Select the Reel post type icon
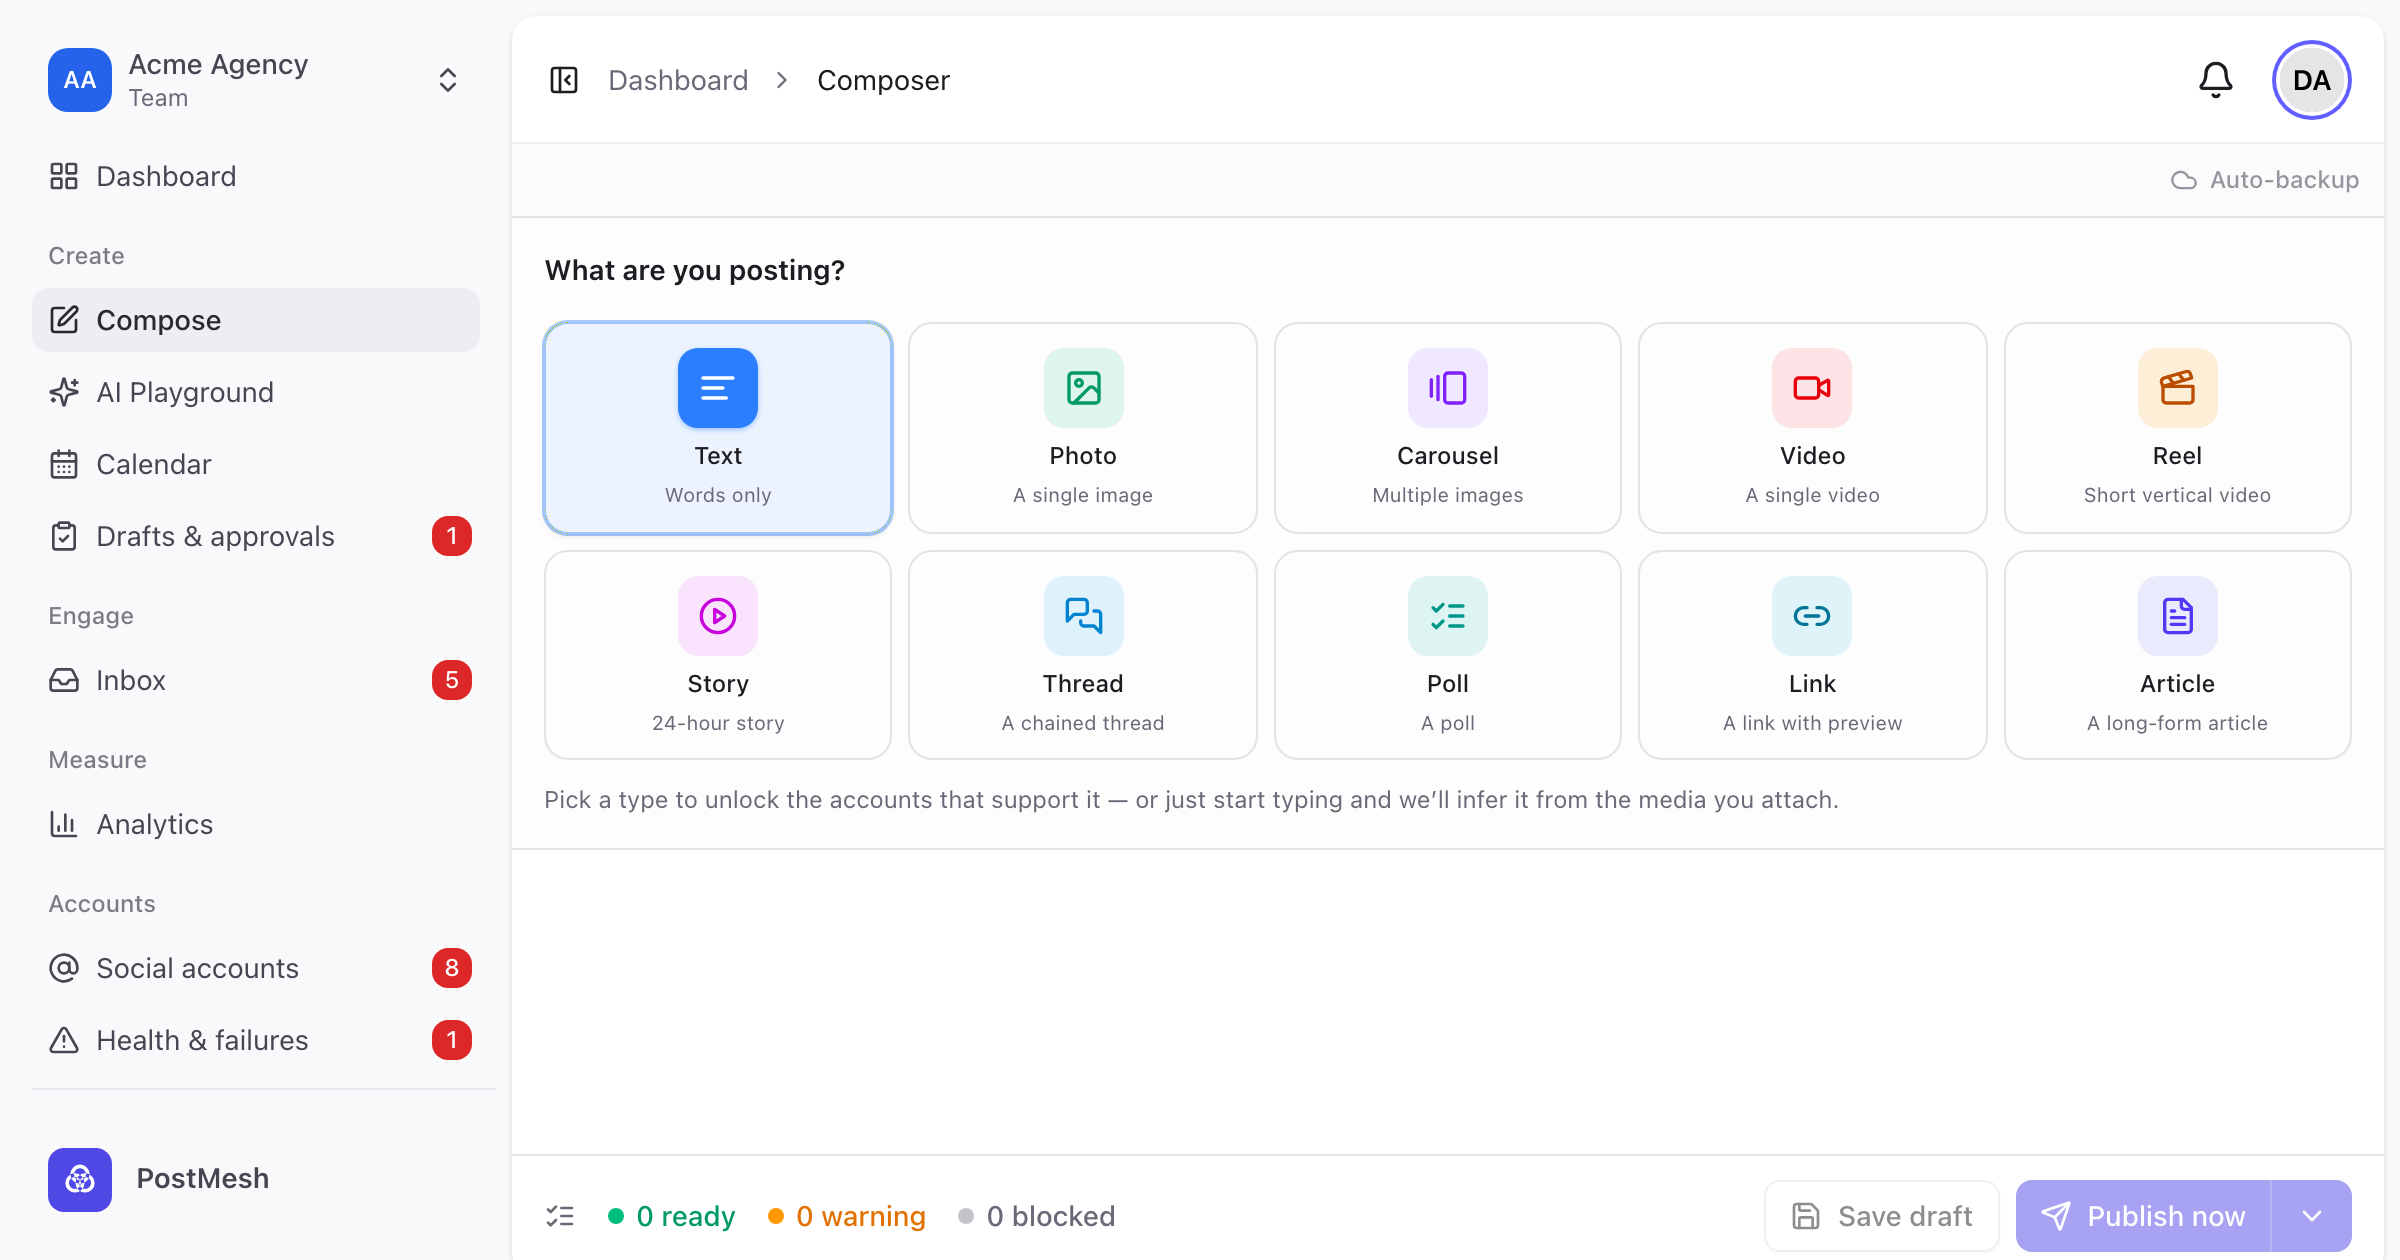 (2177, 388)
